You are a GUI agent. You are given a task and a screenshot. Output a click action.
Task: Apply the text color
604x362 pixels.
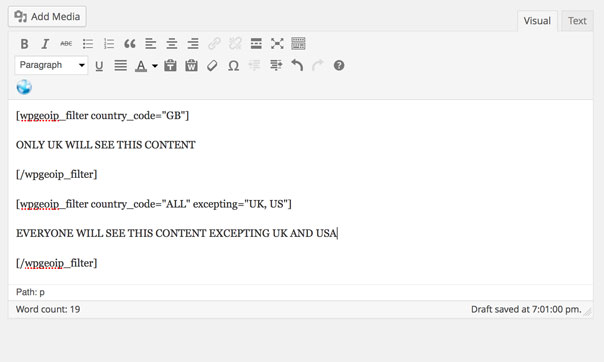click(x=141, y=66)
